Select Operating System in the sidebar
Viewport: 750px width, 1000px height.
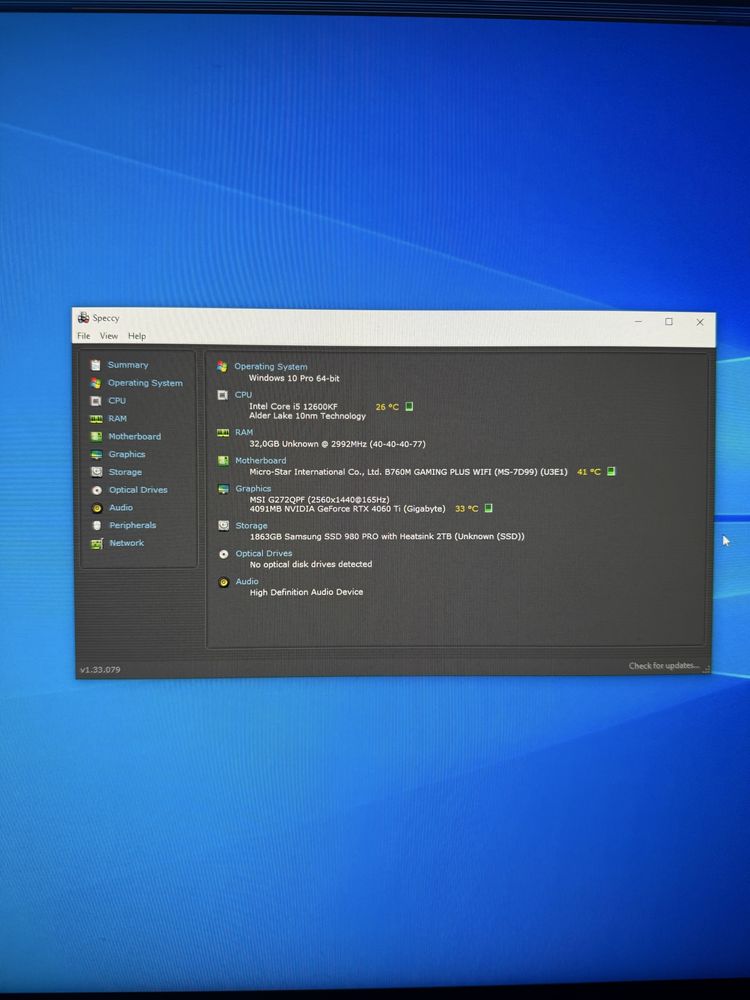pyautogui.click(x=145, y=383)
